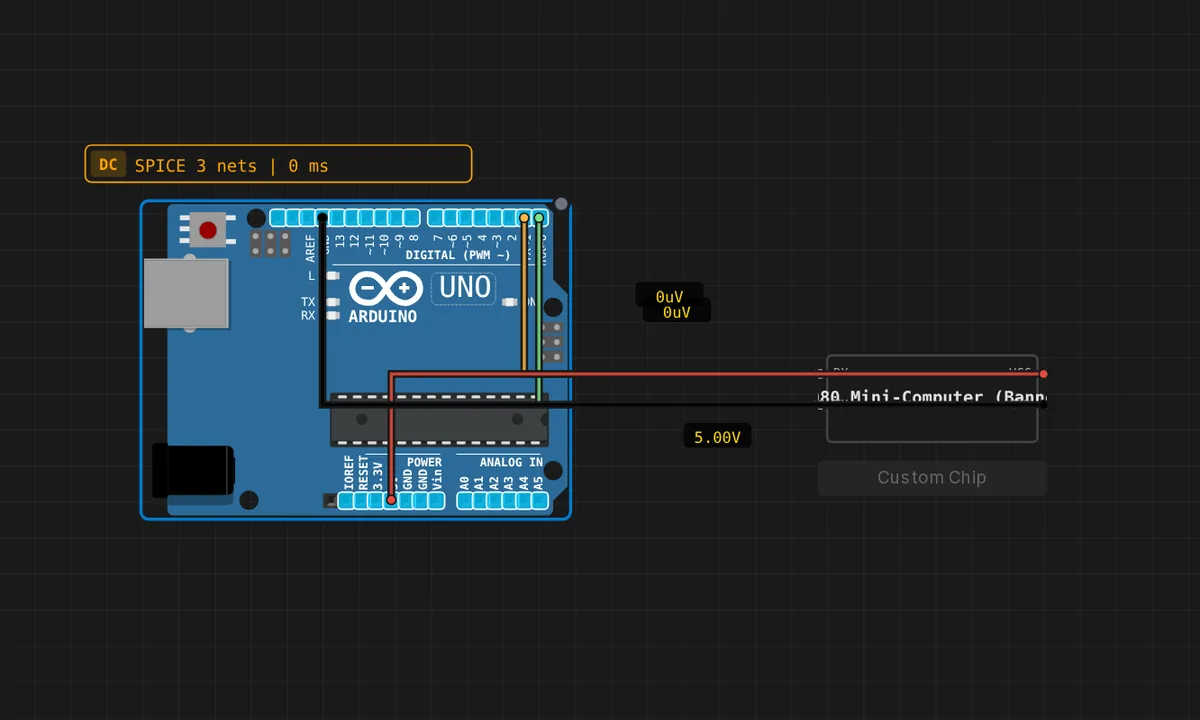The width and height of the screenshot is (1200, 720).
Task: Click the Arduino infinity logo
Action: pyautogui.click(x=385, y=289)
